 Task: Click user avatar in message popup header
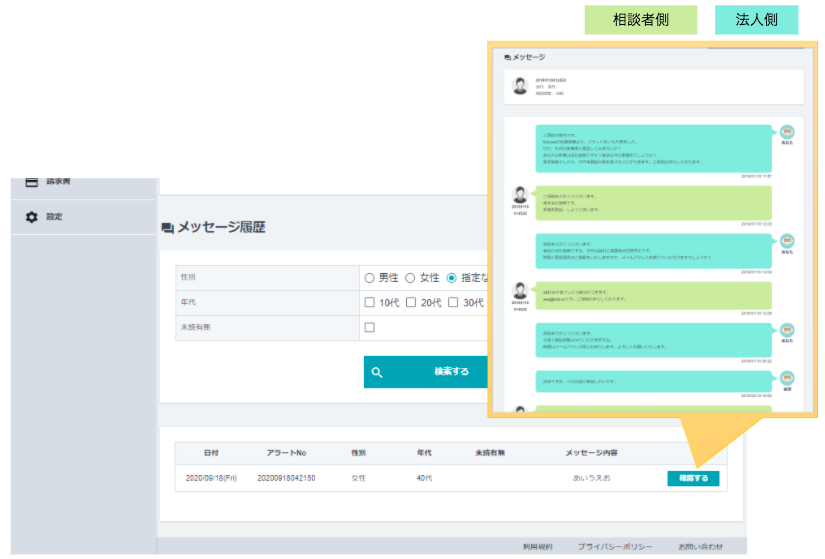tap(520, 86)
